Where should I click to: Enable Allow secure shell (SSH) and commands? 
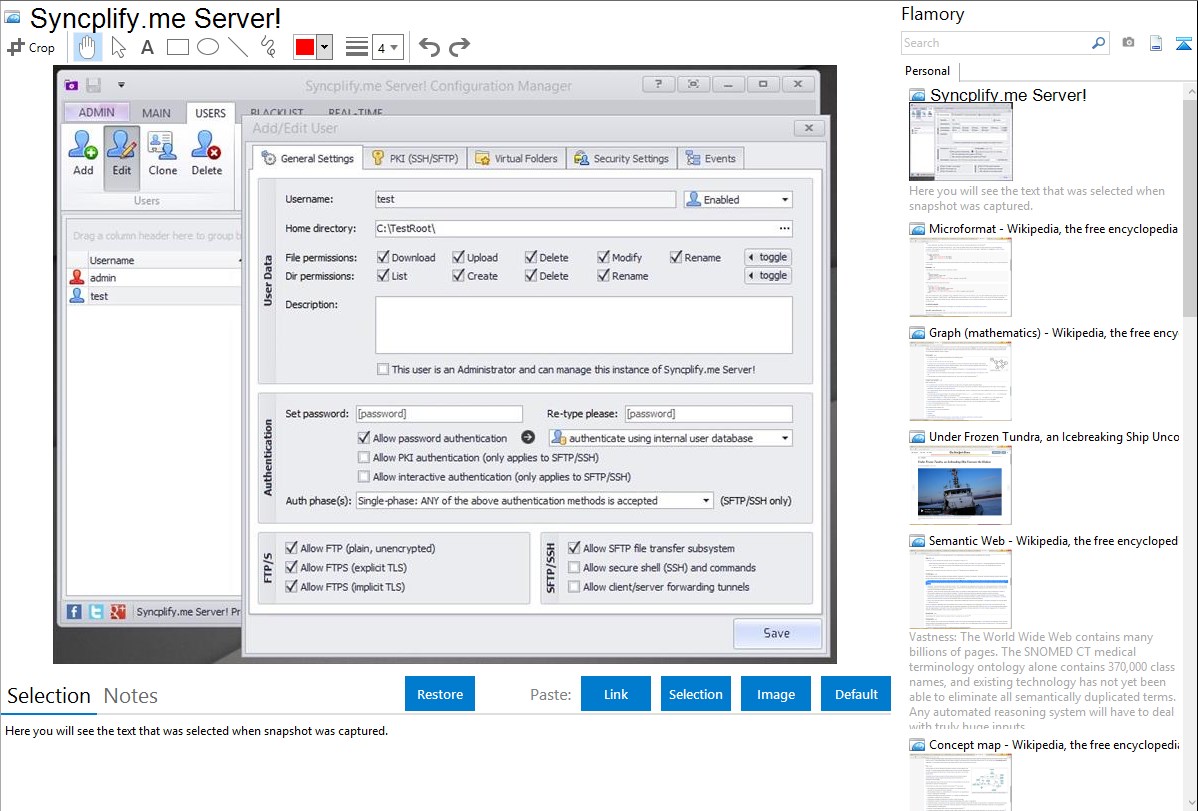[x=574, y=567]
